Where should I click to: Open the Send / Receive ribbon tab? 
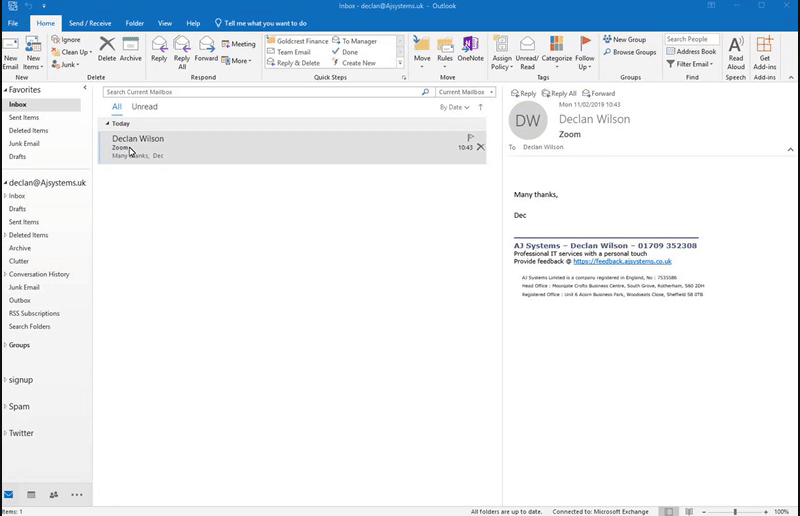point(89,22)
